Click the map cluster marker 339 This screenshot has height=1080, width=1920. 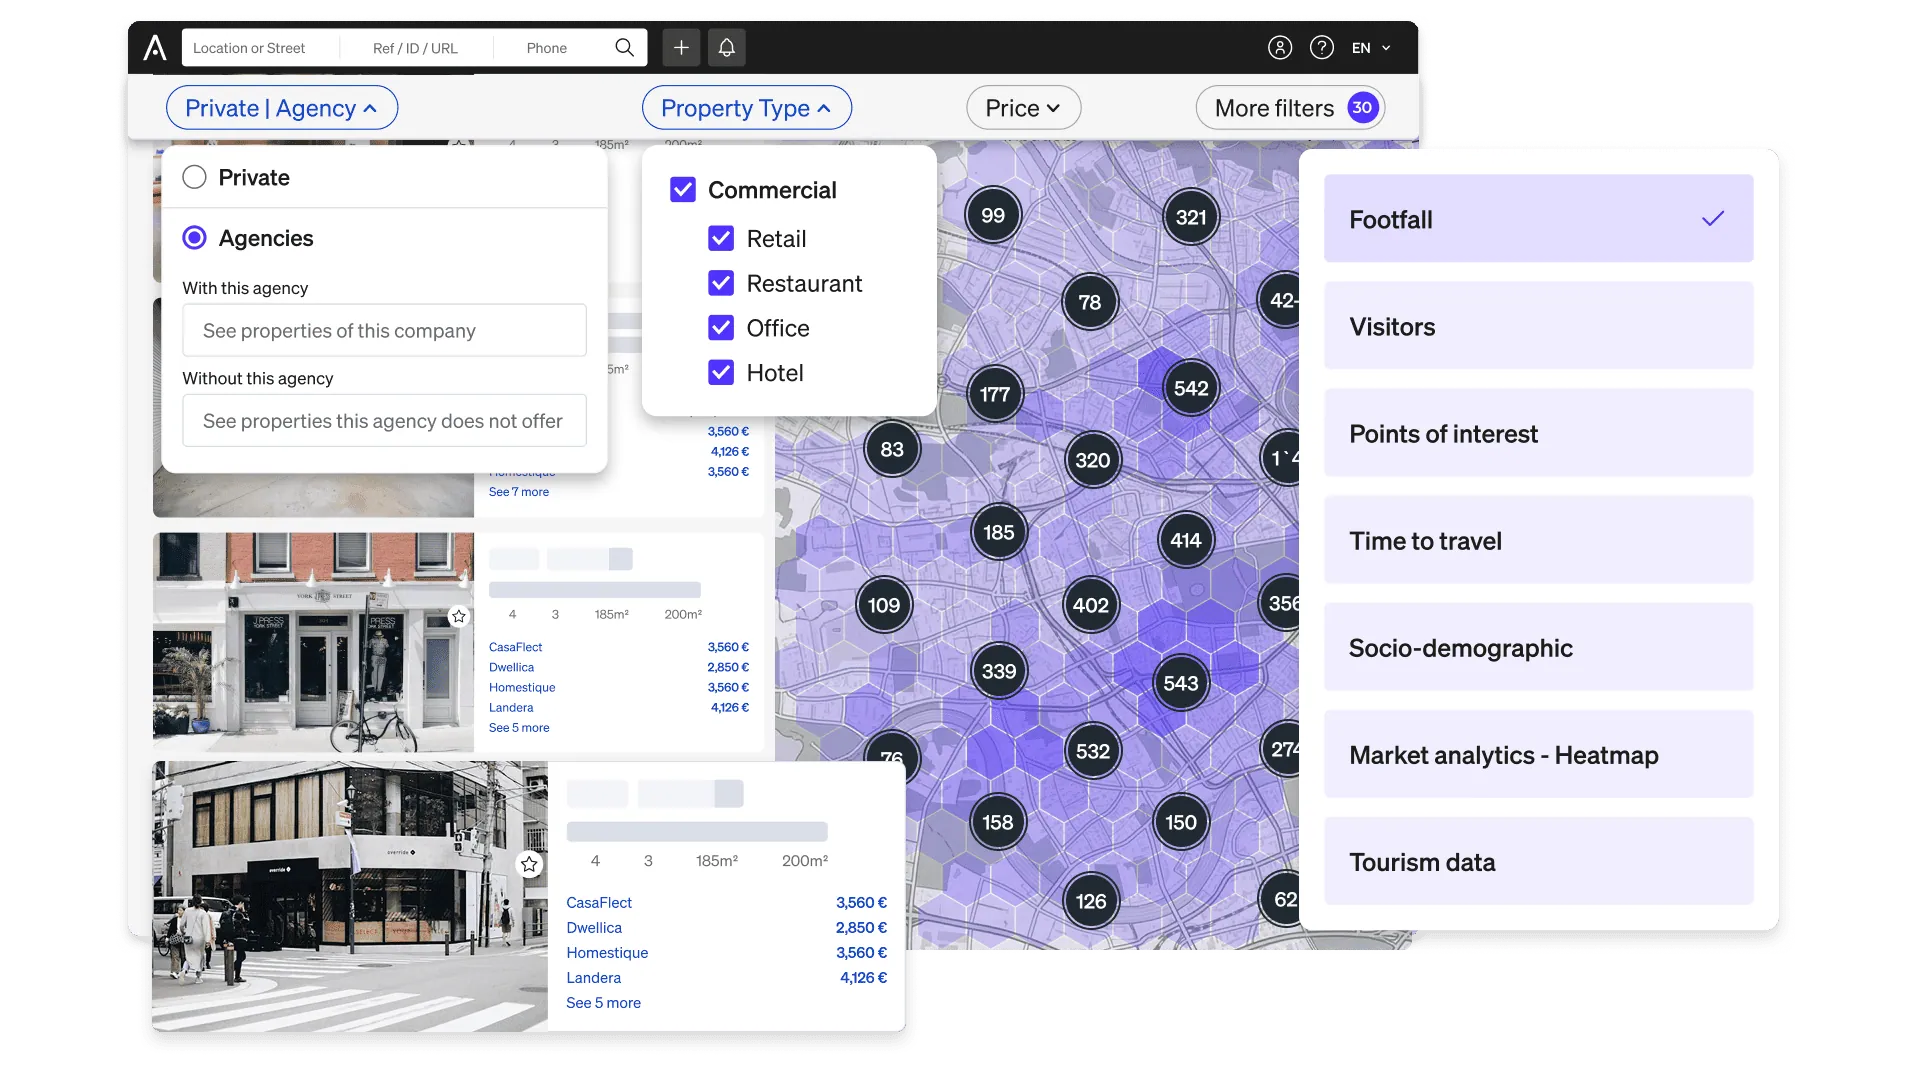(x=999, y=672)
